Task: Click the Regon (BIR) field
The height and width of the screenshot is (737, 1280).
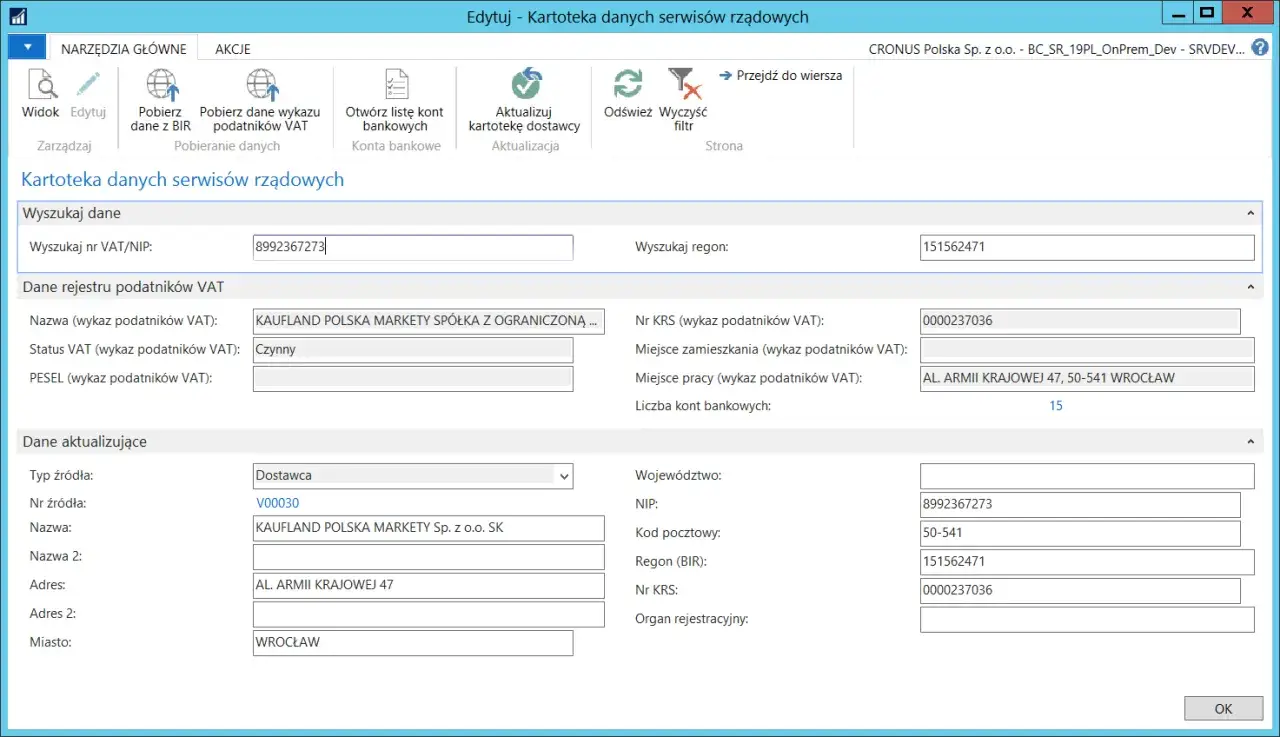Action: [1087, 562]
